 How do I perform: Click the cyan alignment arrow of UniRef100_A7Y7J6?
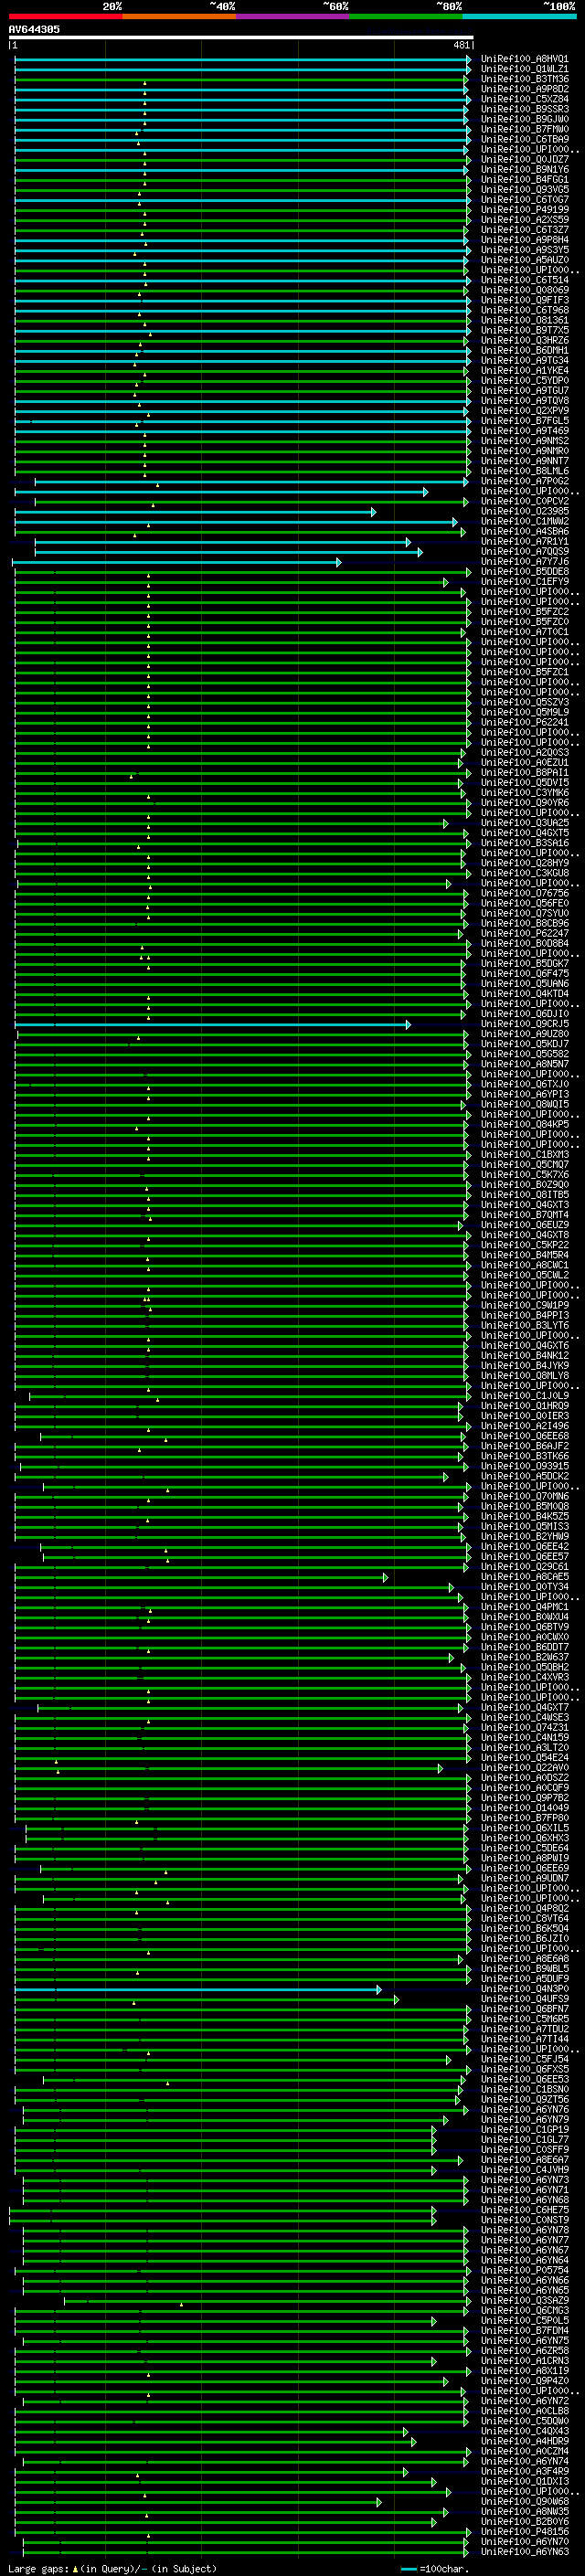point(177,562)
